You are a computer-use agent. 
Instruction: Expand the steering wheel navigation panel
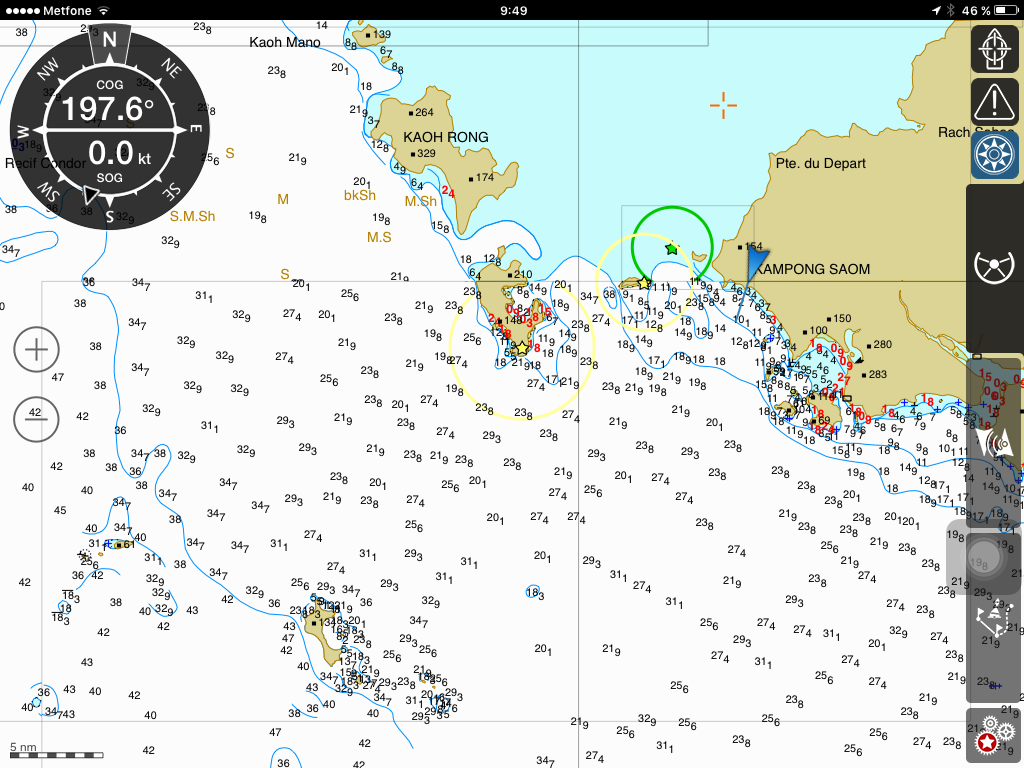pyautogui.click(x=994, y=267)
